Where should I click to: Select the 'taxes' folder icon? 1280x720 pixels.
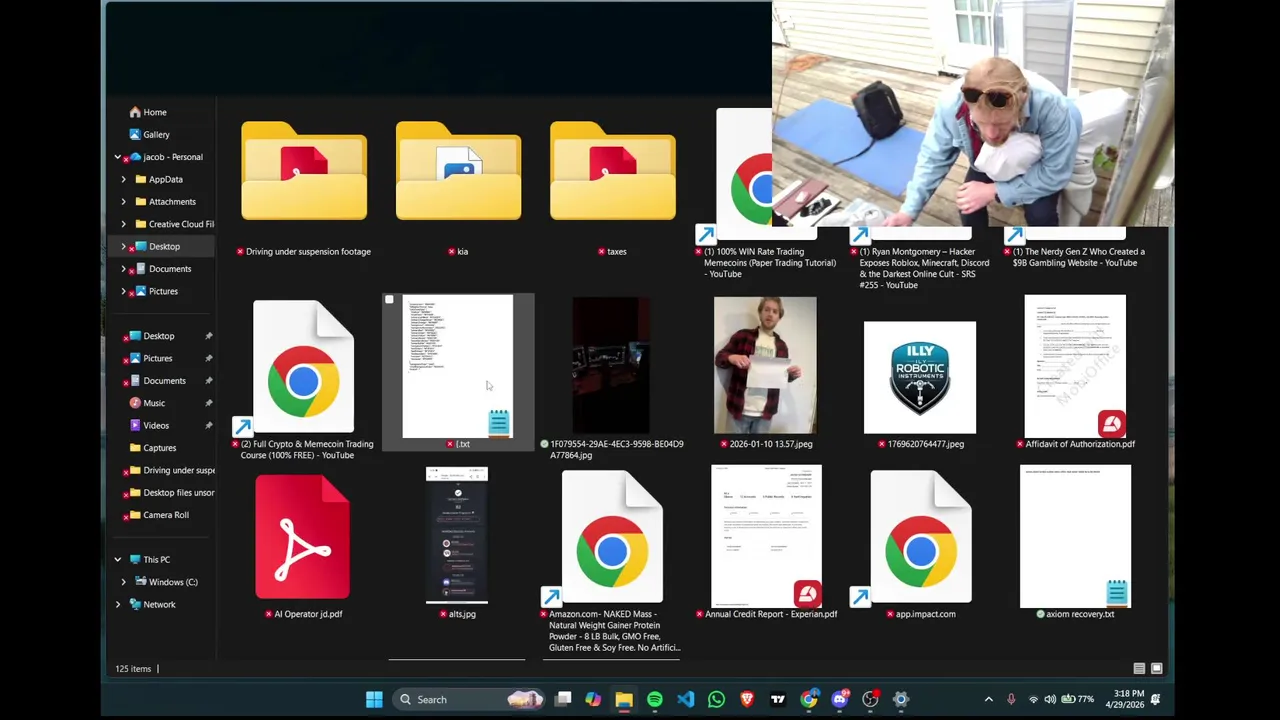(612, 172)
